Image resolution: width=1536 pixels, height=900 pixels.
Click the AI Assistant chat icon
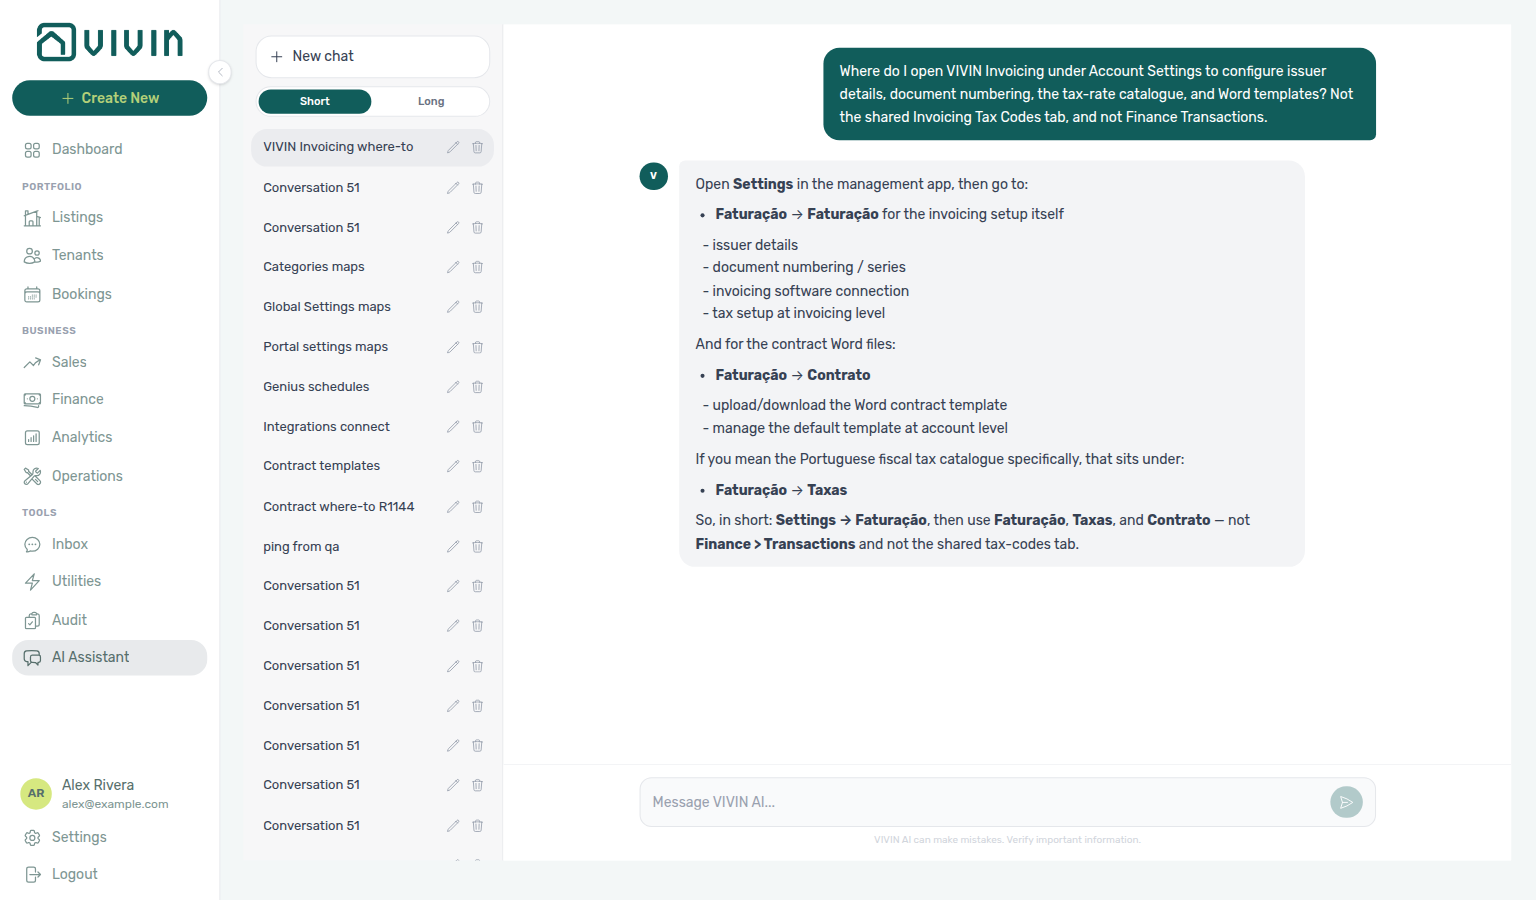pyautogui.click(x=32, y=658)
